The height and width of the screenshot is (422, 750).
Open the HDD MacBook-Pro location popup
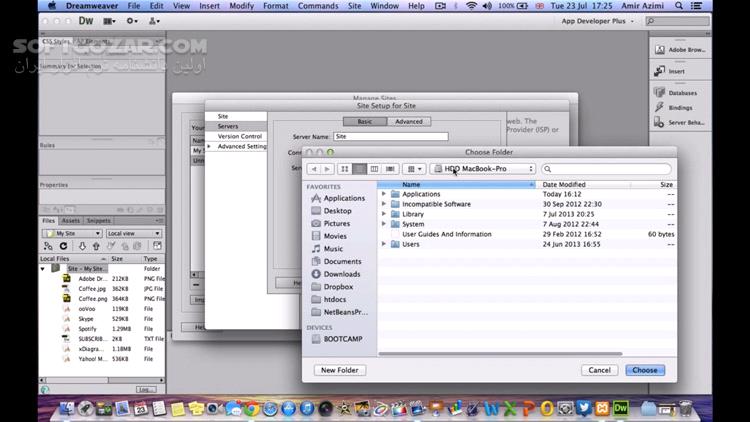pos(483,169)
